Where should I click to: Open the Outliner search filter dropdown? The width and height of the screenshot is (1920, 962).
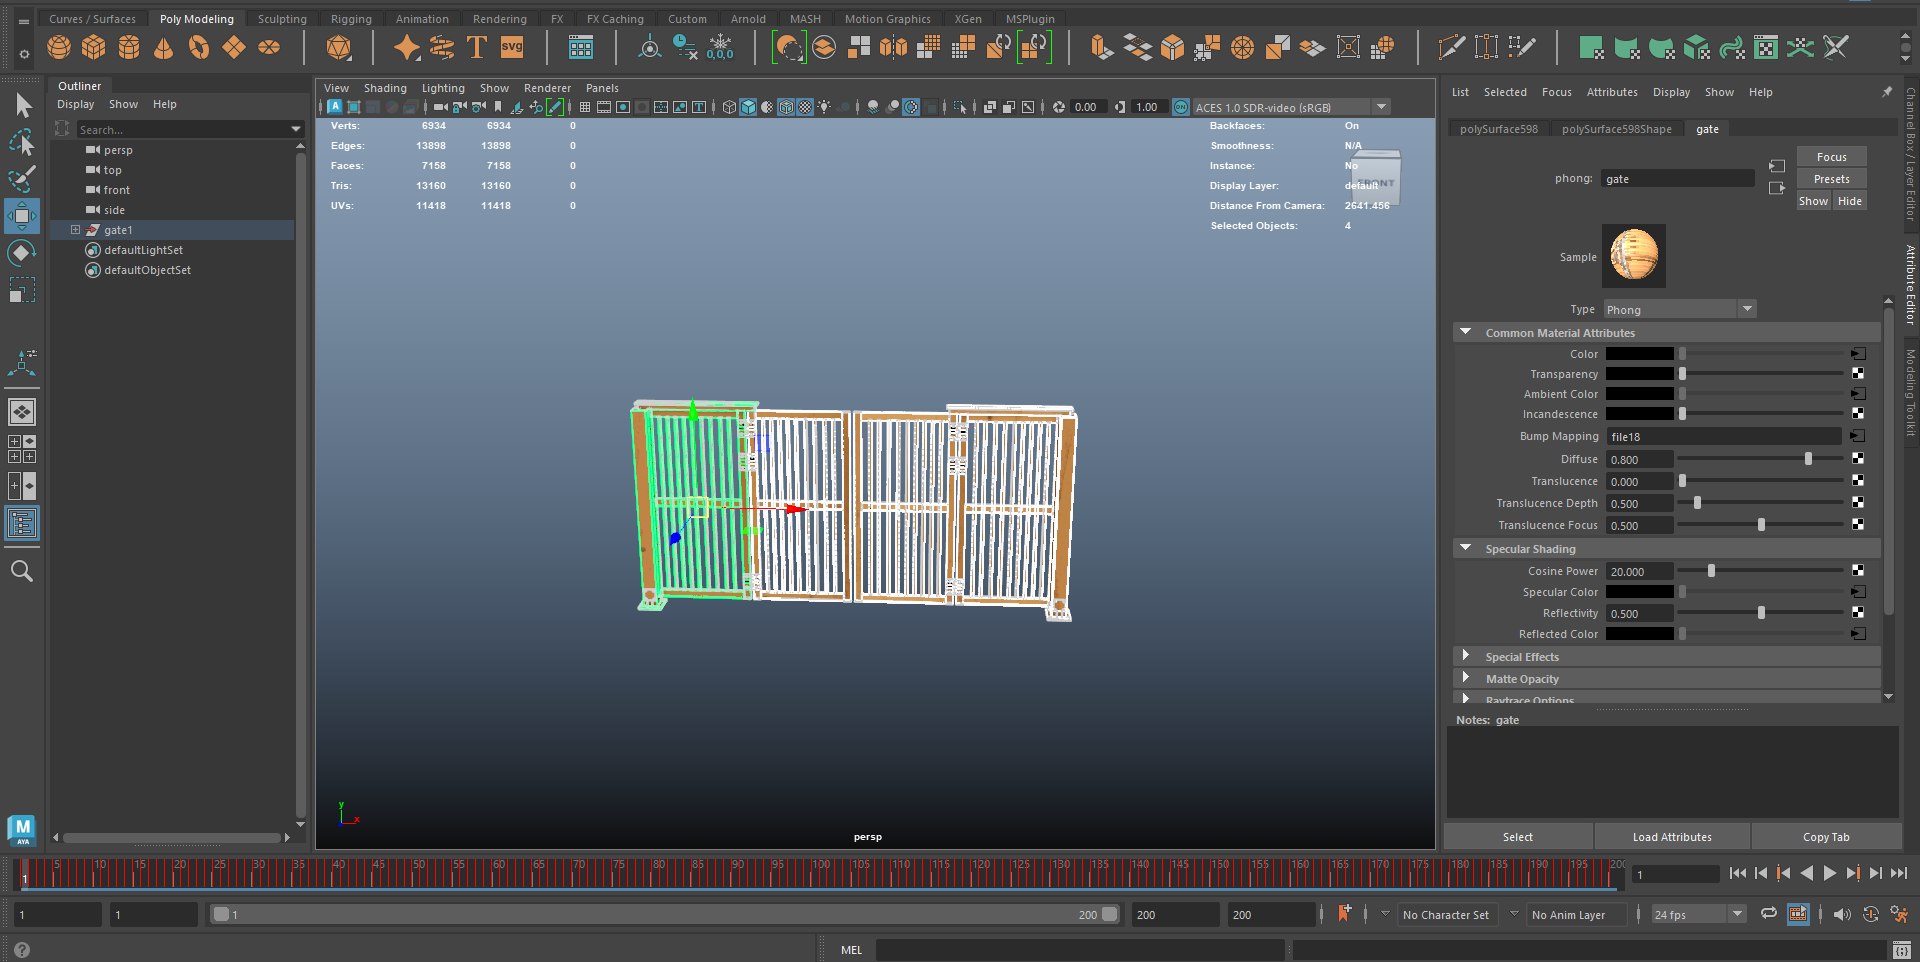[296, 129]
